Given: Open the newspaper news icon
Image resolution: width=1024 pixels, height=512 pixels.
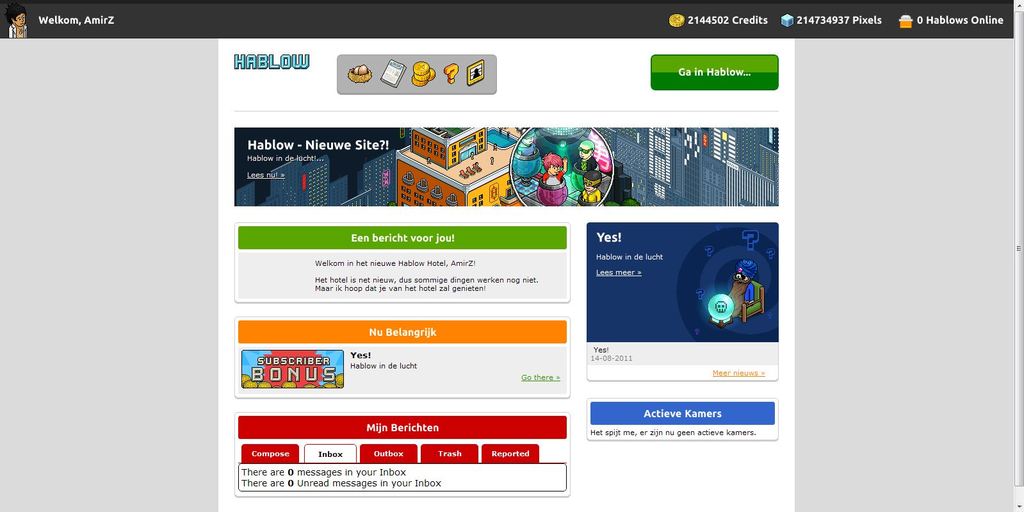Looking at the screenshot, I should pyautogui.click(x=393, y=73).
